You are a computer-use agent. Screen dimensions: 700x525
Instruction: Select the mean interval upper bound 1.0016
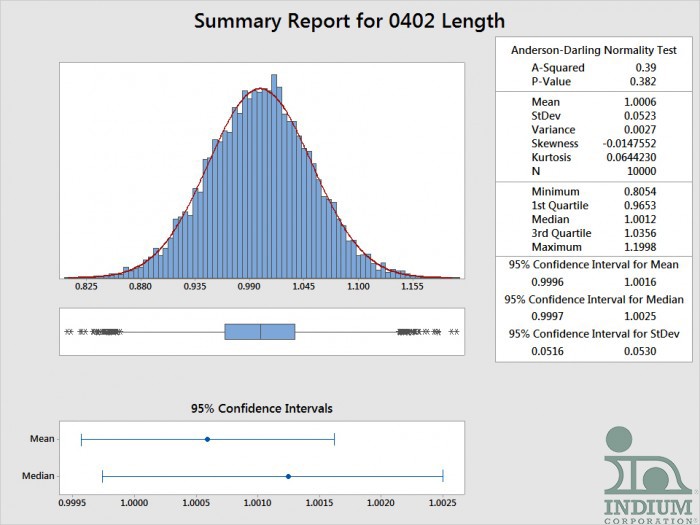coord(640,282)
